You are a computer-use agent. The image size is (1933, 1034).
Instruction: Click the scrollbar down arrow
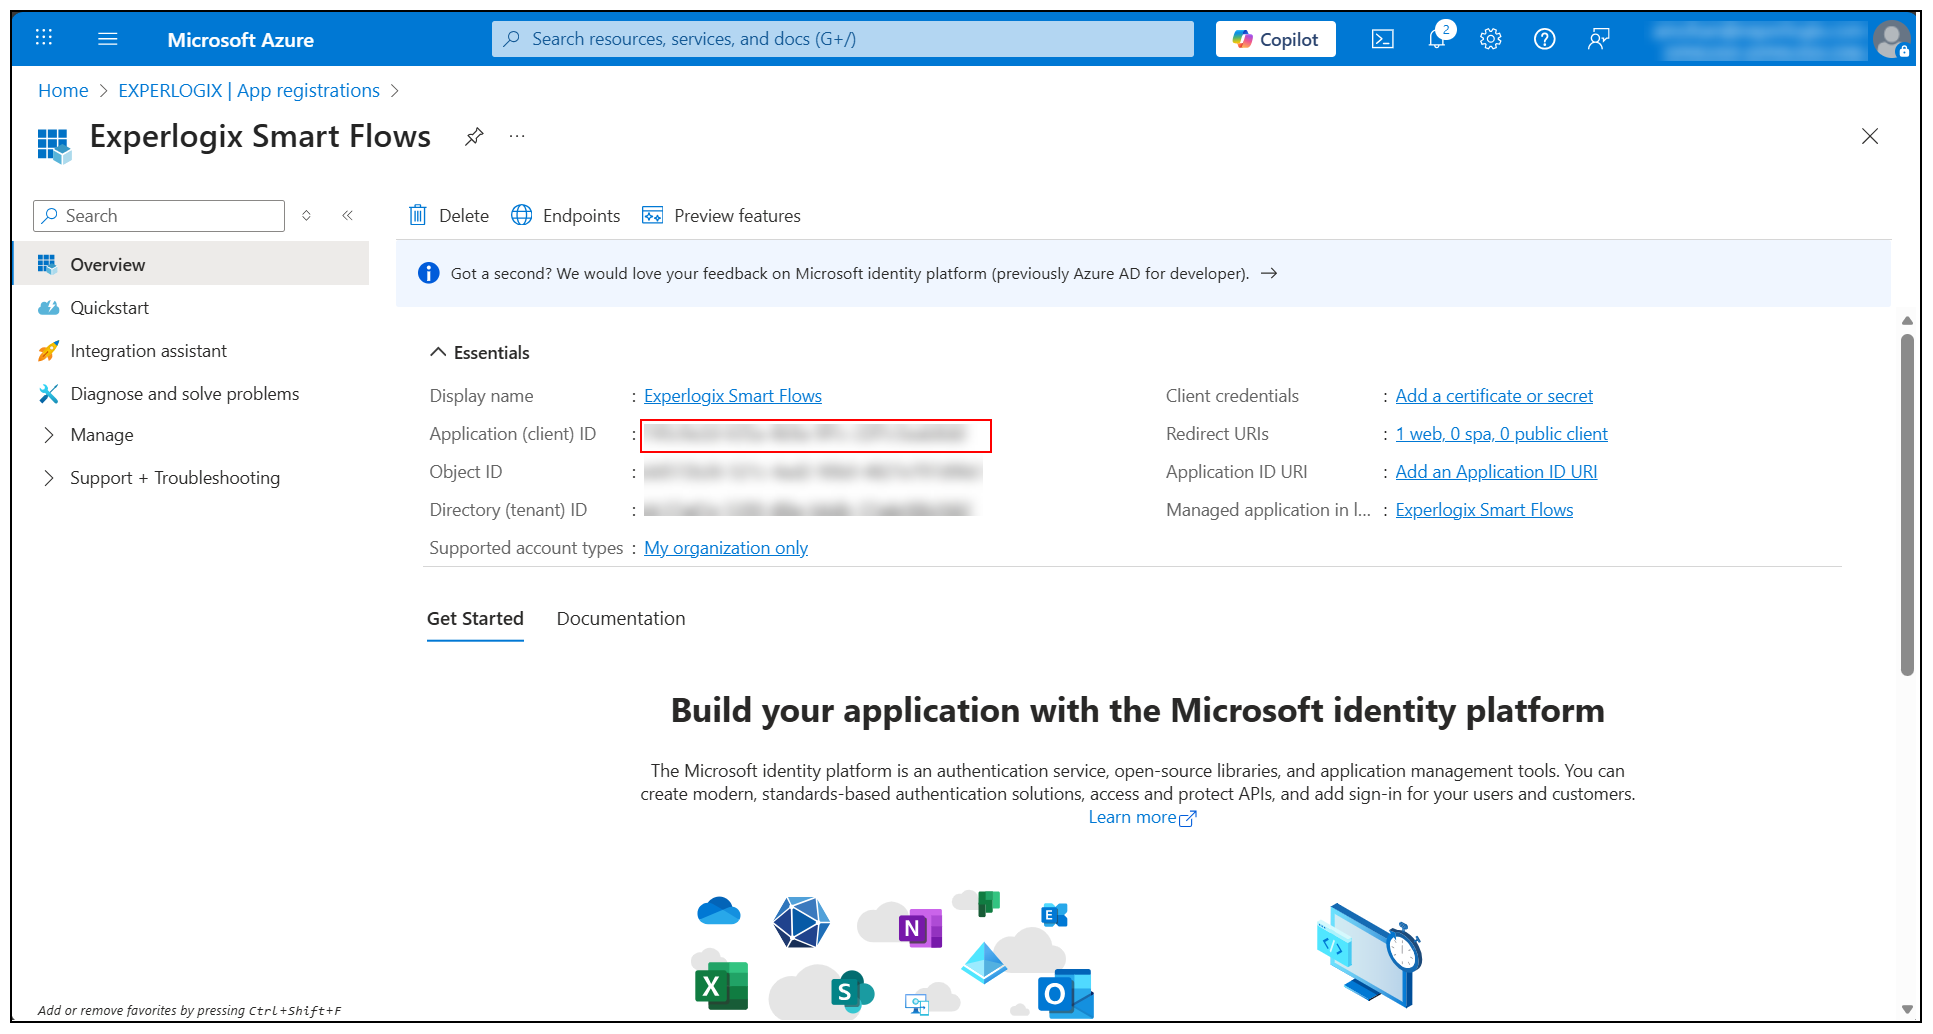point(1907,1009)
